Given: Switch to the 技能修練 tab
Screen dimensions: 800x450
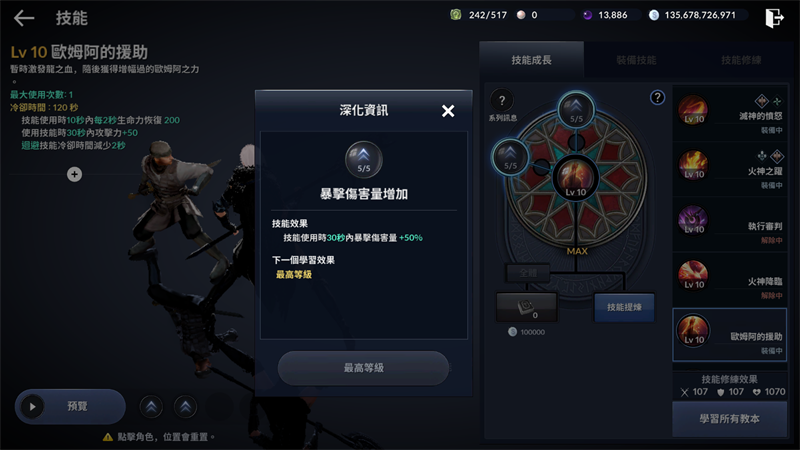Looking at the screenshot, I should [741, 60].
